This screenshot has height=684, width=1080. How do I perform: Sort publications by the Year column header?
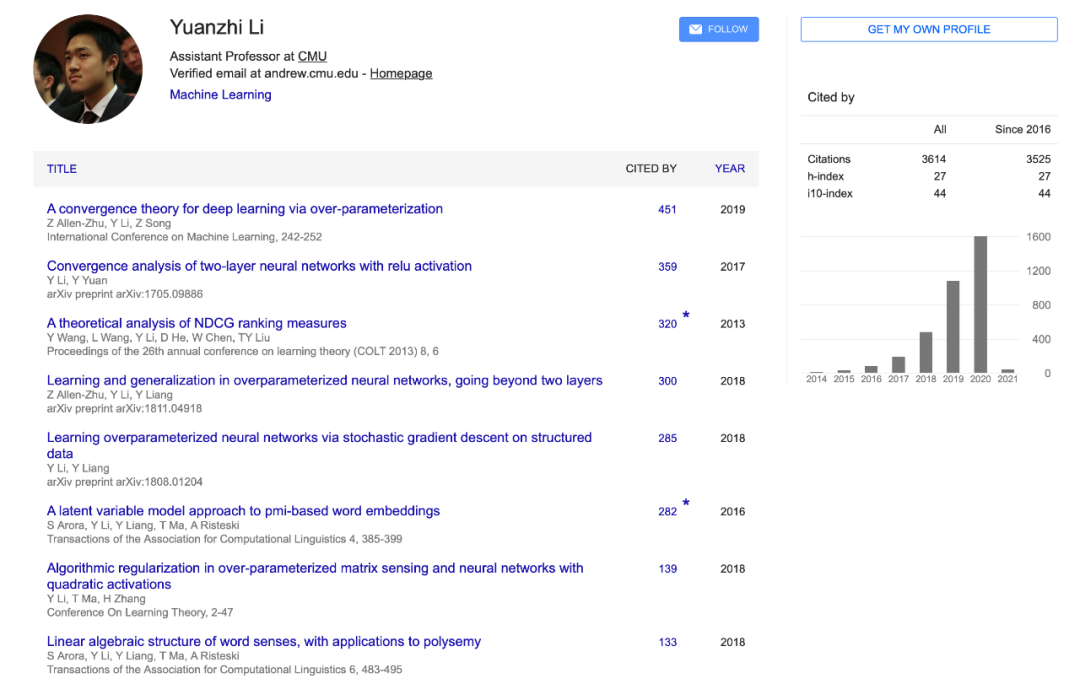(x=729, y=169)
